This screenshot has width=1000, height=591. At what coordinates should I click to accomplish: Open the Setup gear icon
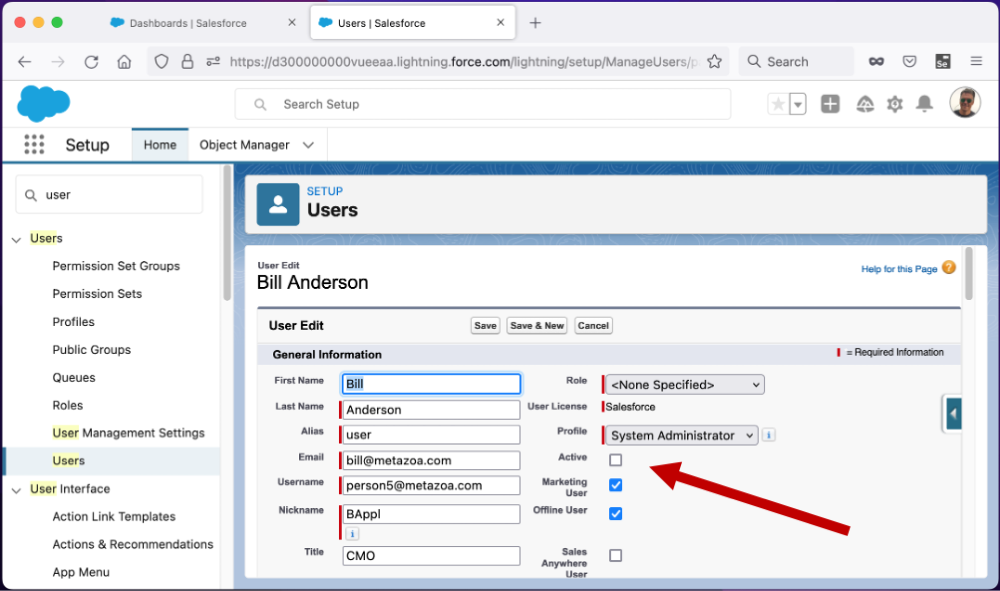(894, 103)
